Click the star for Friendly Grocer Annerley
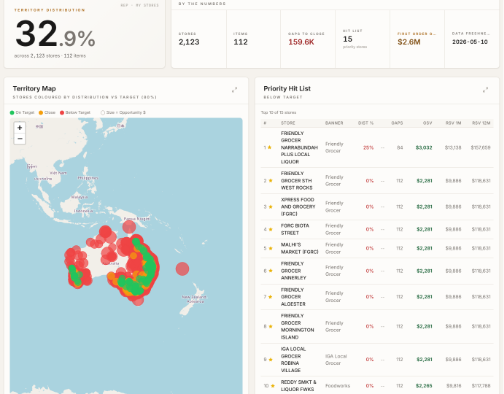 point(271,271)
